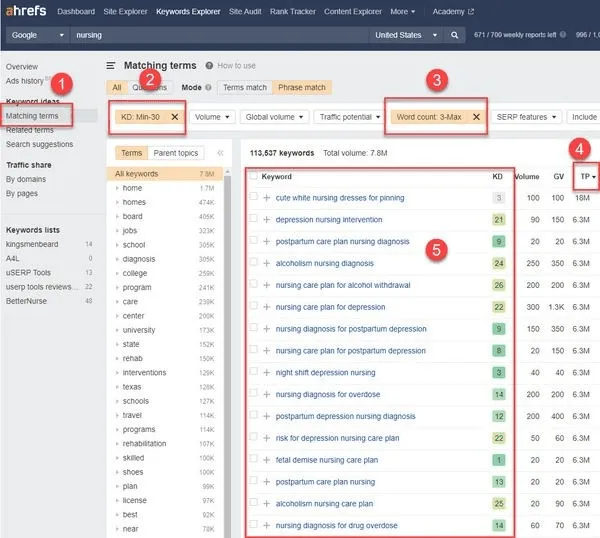Screen dimensions: 600x538
Task: Expand the 'home' term group
Action: coord(117,188)
